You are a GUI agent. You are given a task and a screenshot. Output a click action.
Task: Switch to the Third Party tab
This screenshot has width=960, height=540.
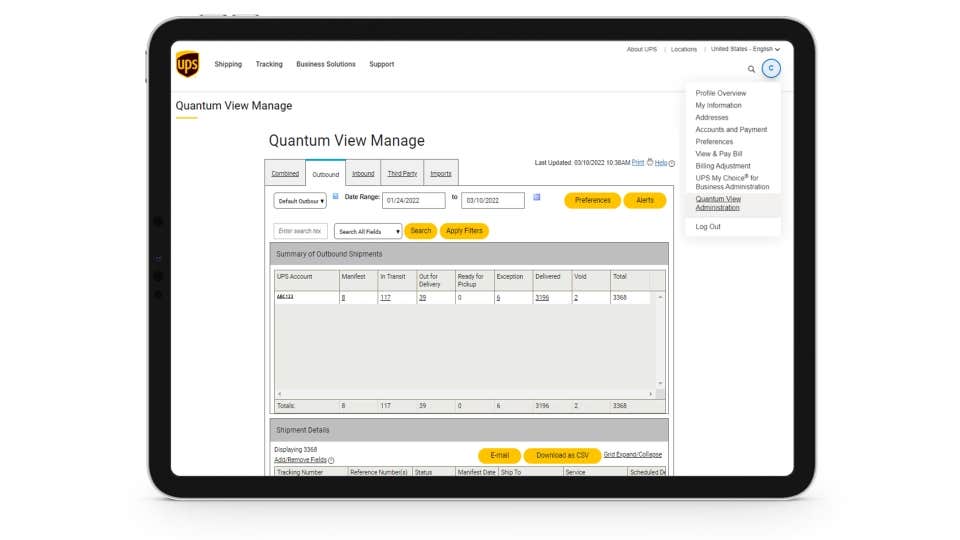pyautogui.click(x=402, y=174)
